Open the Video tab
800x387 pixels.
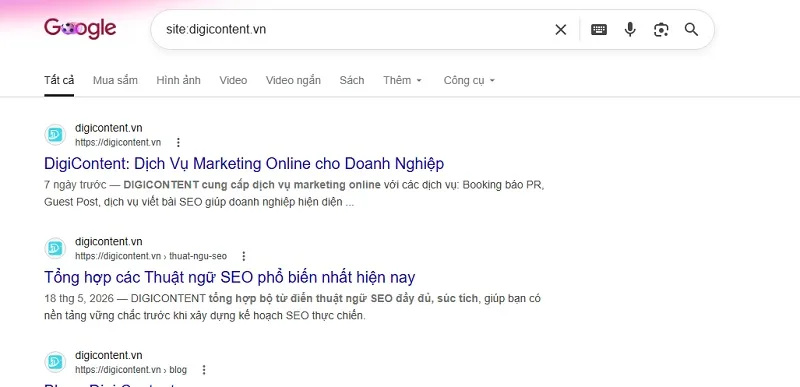tap(233, 80)
